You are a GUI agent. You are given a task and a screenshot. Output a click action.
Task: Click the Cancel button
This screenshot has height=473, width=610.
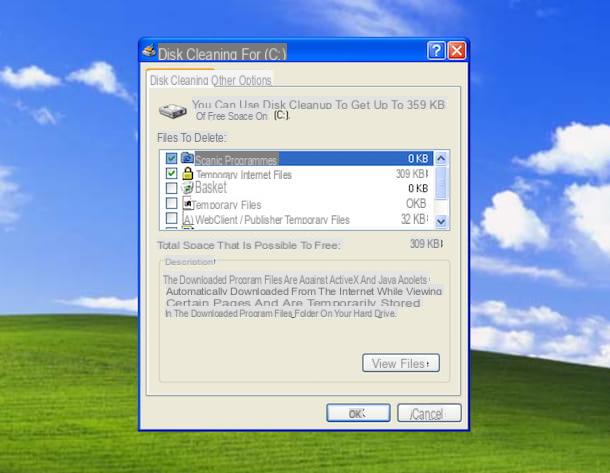[x=429, y=413]
